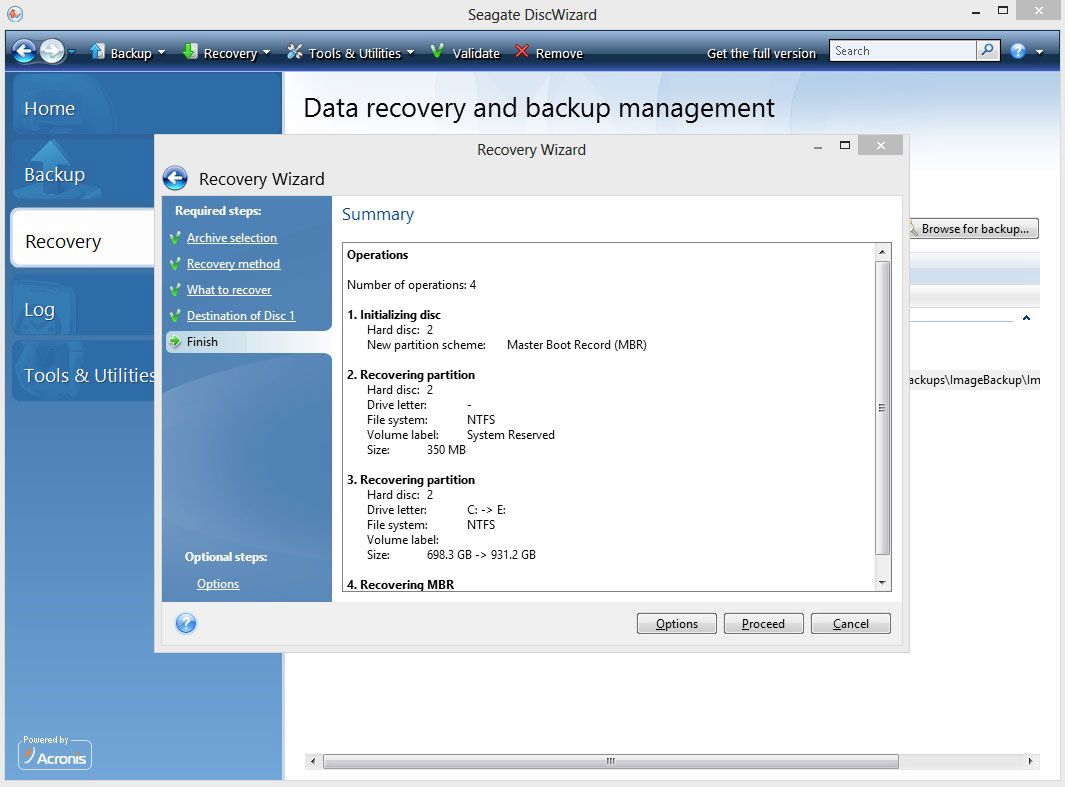
Task: Click the Validate toolbar icon
Action: [x=438, y=52]
